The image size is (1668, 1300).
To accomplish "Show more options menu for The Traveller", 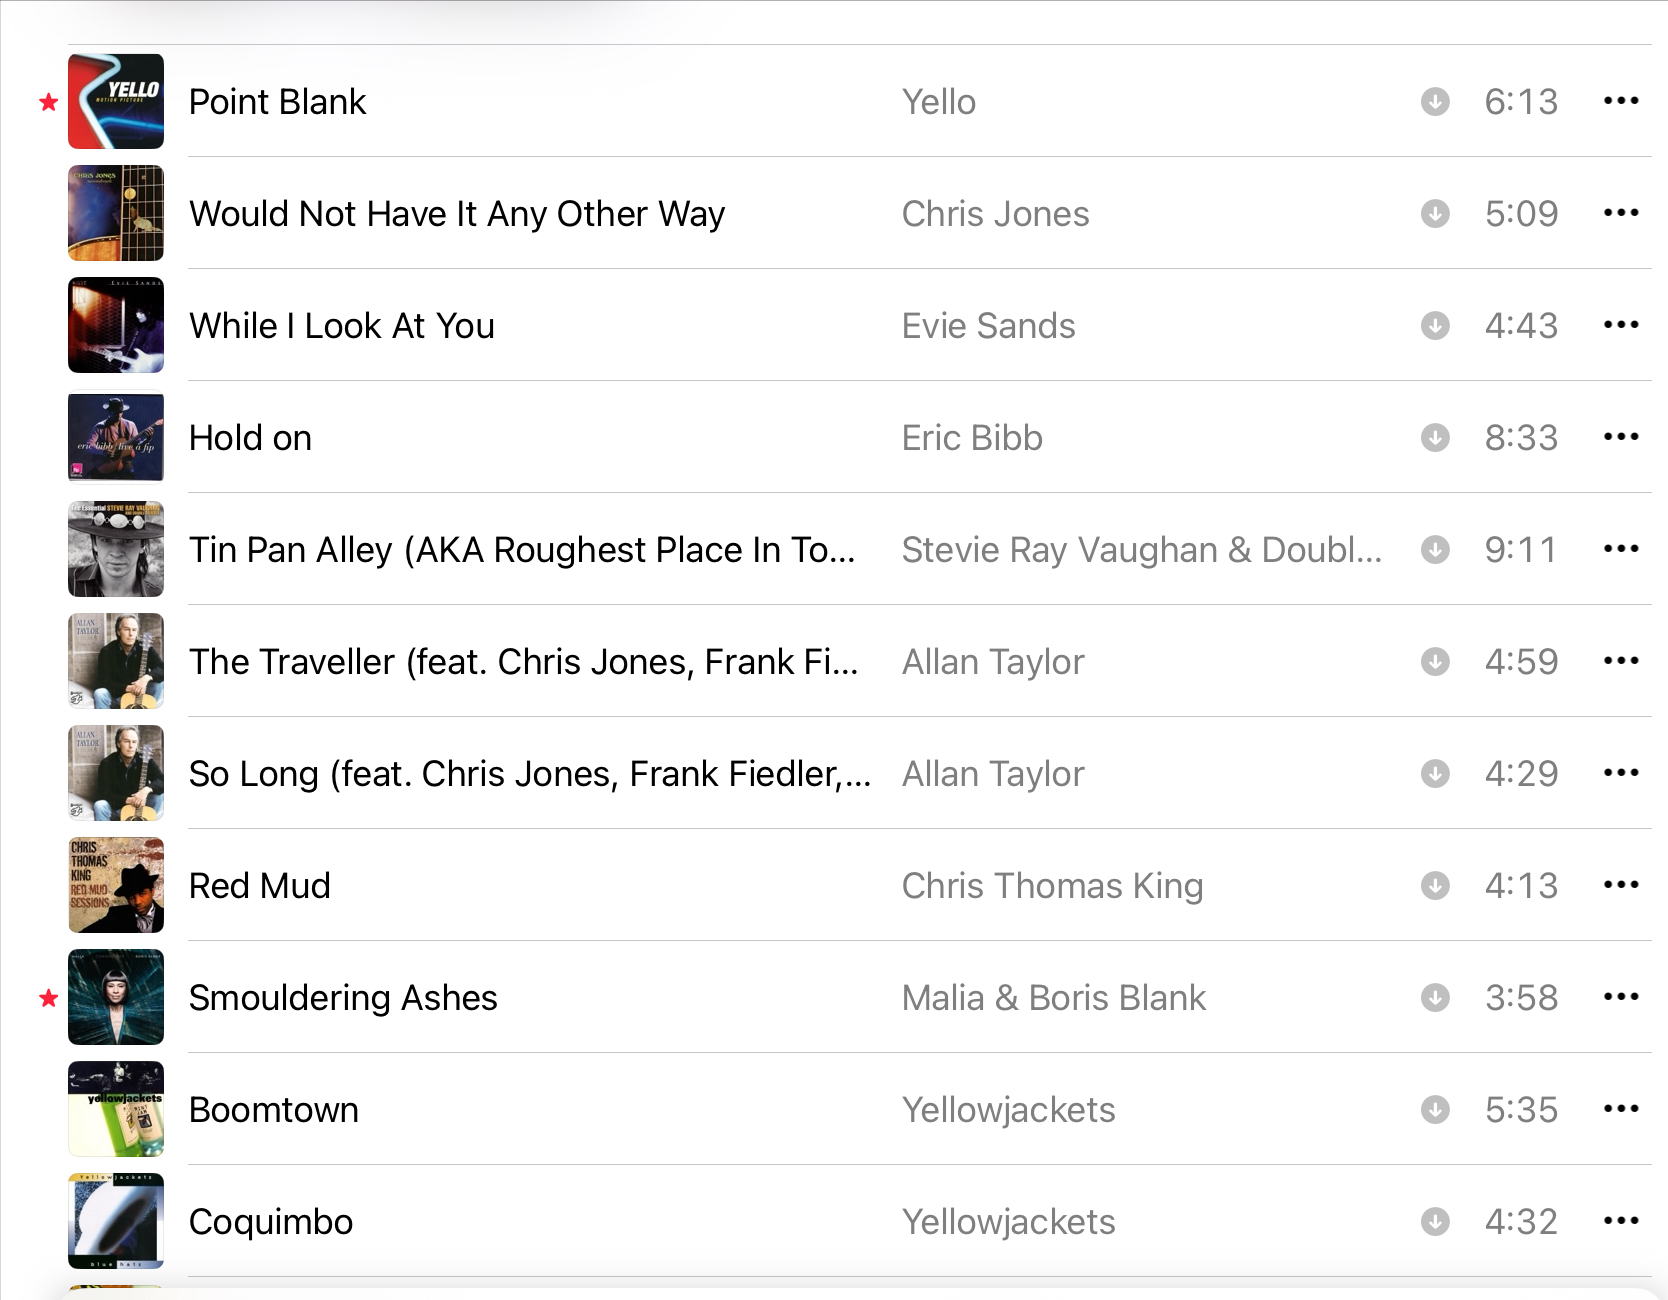I will (1621, 661).
